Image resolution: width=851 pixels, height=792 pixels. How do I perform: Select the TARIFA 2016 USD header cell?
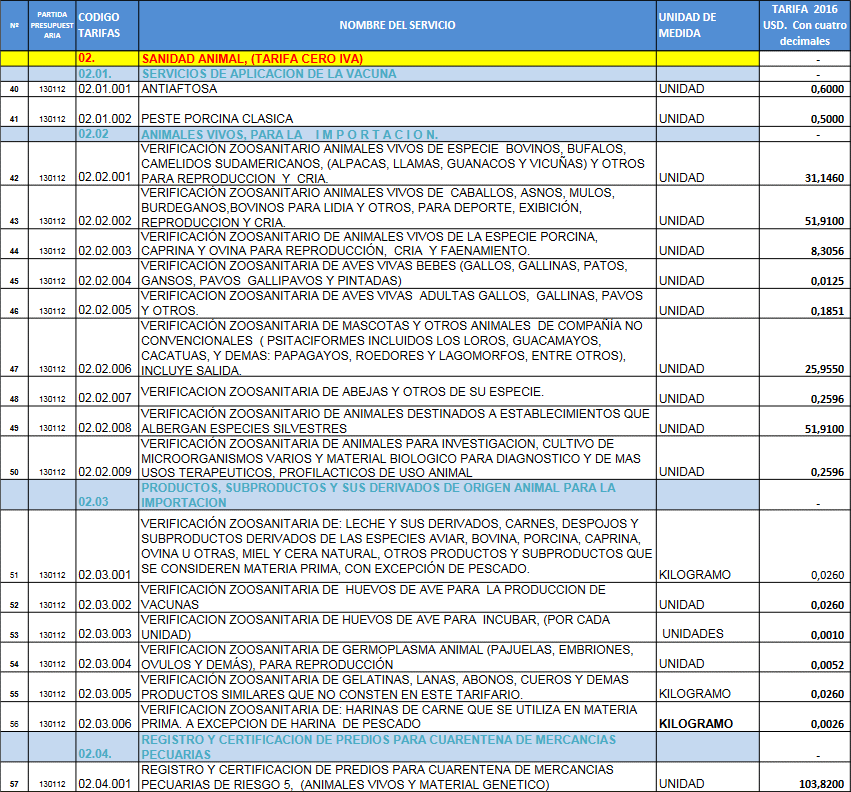click(x=803, y=25)
